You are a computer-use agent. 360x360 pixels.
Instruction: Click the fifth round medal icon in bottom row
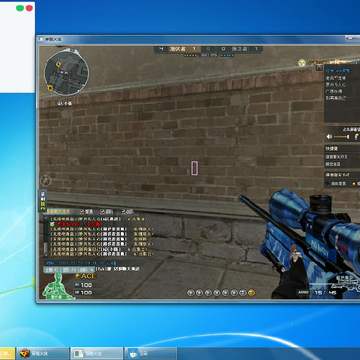tap(225, 293)
